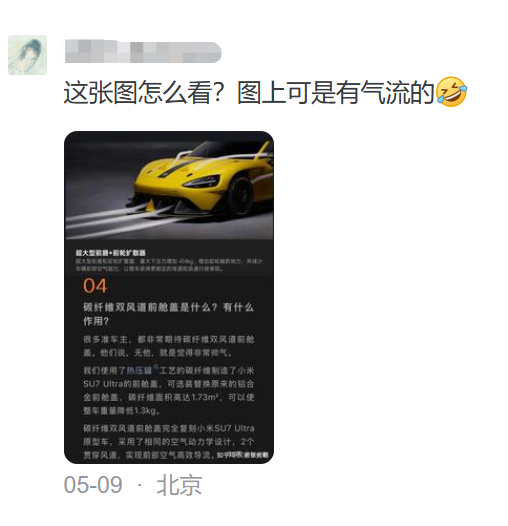
Task: Click the 05-09 comment date
Action: (93, 485)
